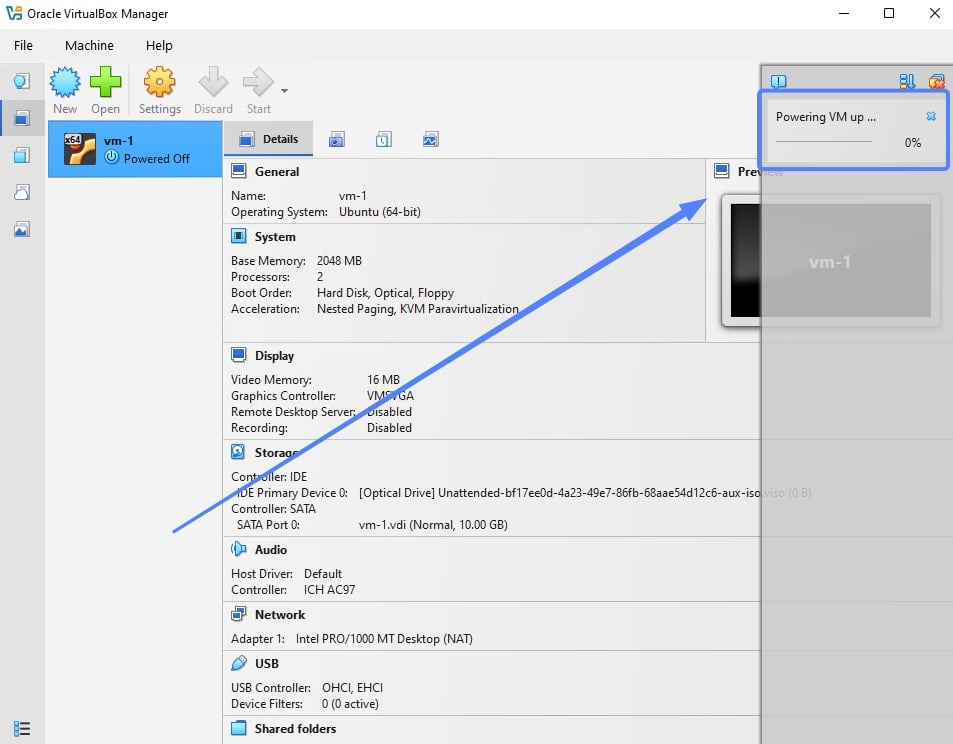Click the vm-1 x64 OS icon
The height and width of the screenshot is (744, 953).
click(80, 149)
